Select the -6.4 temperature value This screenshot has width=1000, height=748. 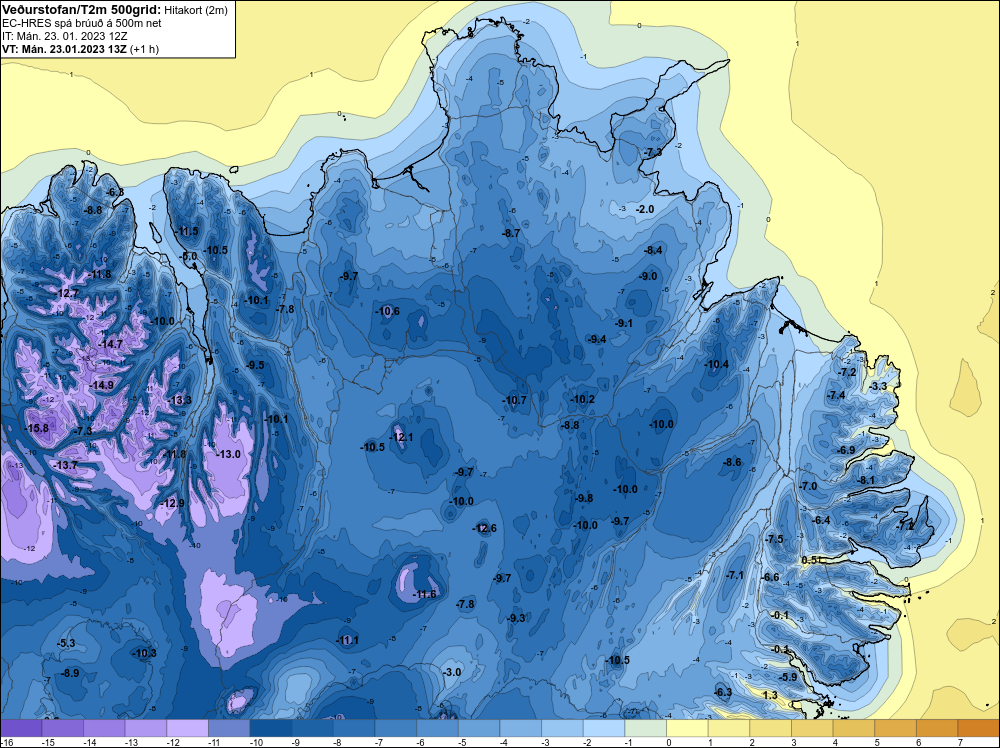tap(821, 520)
